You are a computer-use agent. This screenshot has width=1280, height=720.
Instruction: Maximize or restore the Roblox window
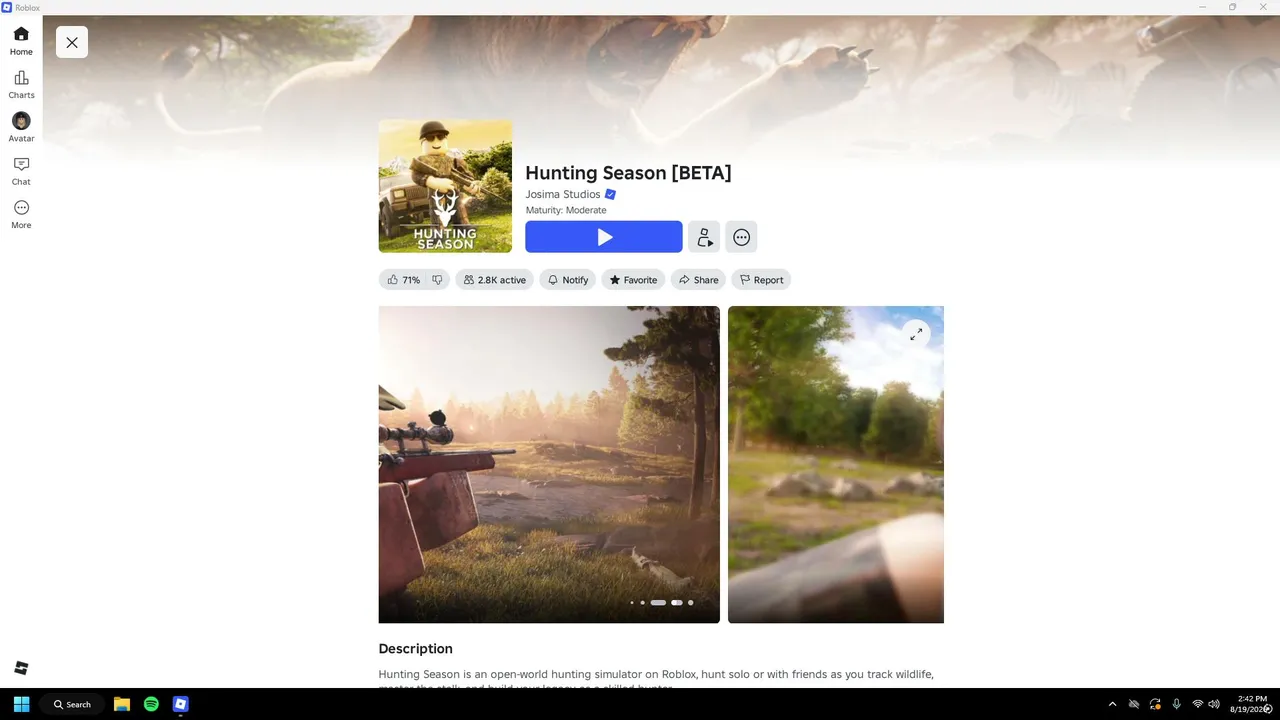tap(1233, 7)
